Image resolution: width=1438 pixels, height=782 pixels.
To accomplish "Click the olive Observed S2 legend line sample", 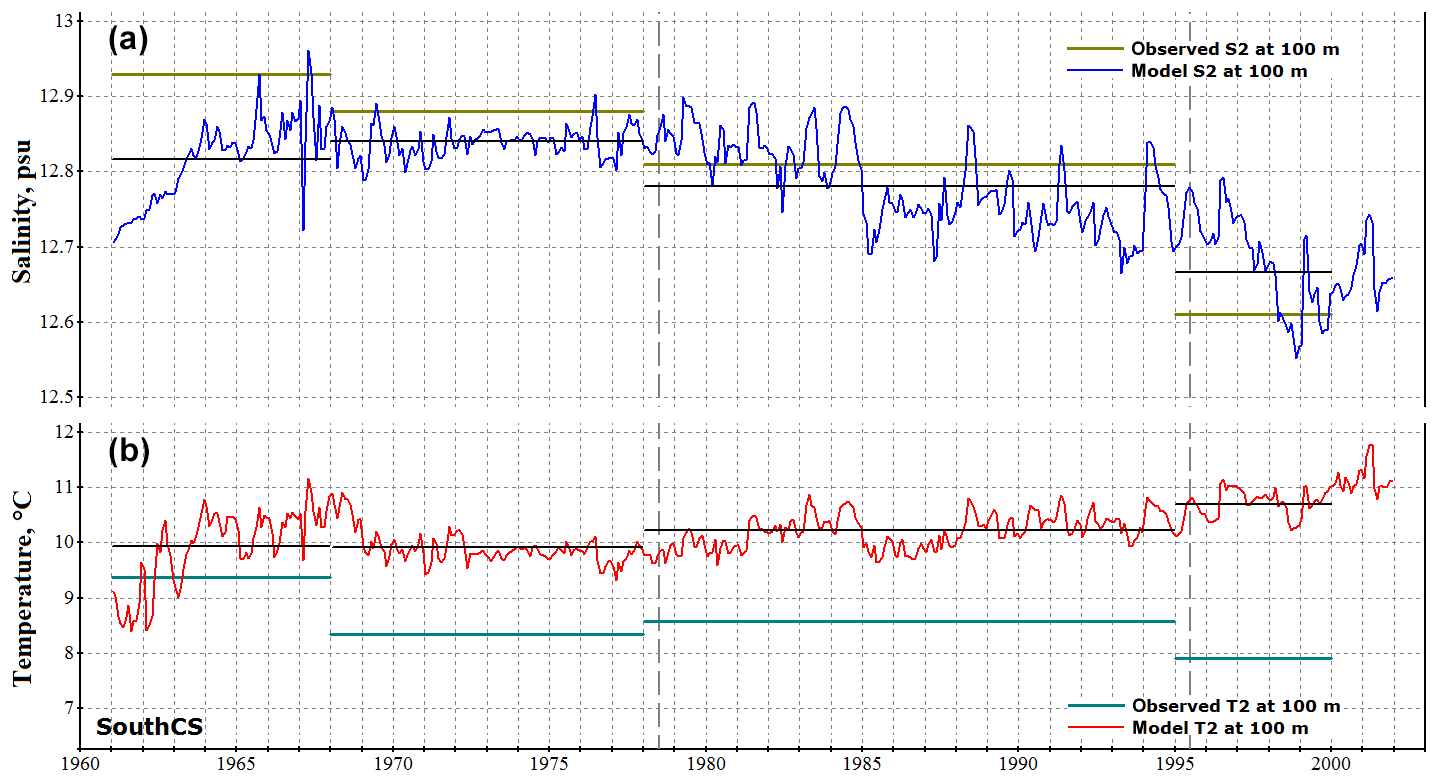I will pyautogui.click(x=1095, y=48).
